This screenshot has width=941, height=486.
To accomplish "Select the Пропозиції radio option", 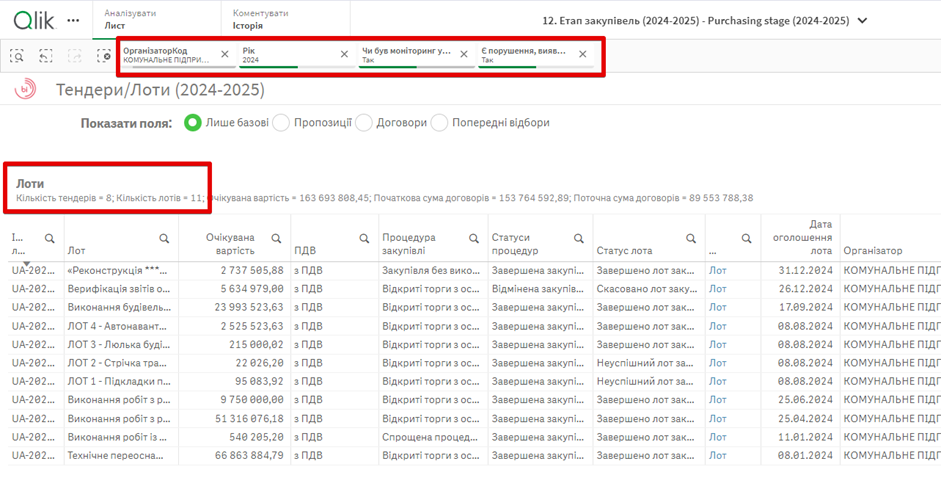I will coord(281,123).
